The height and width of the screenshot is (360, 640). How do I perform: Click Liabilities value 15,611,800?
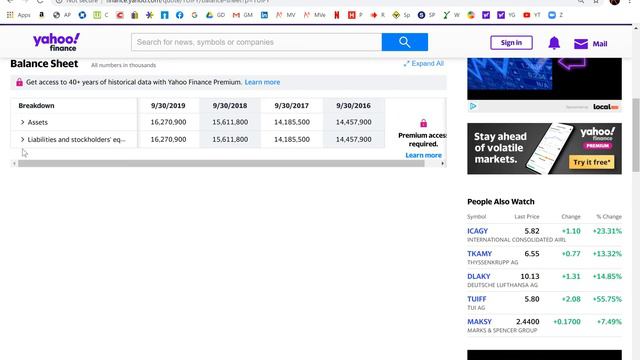coord(230,139)
